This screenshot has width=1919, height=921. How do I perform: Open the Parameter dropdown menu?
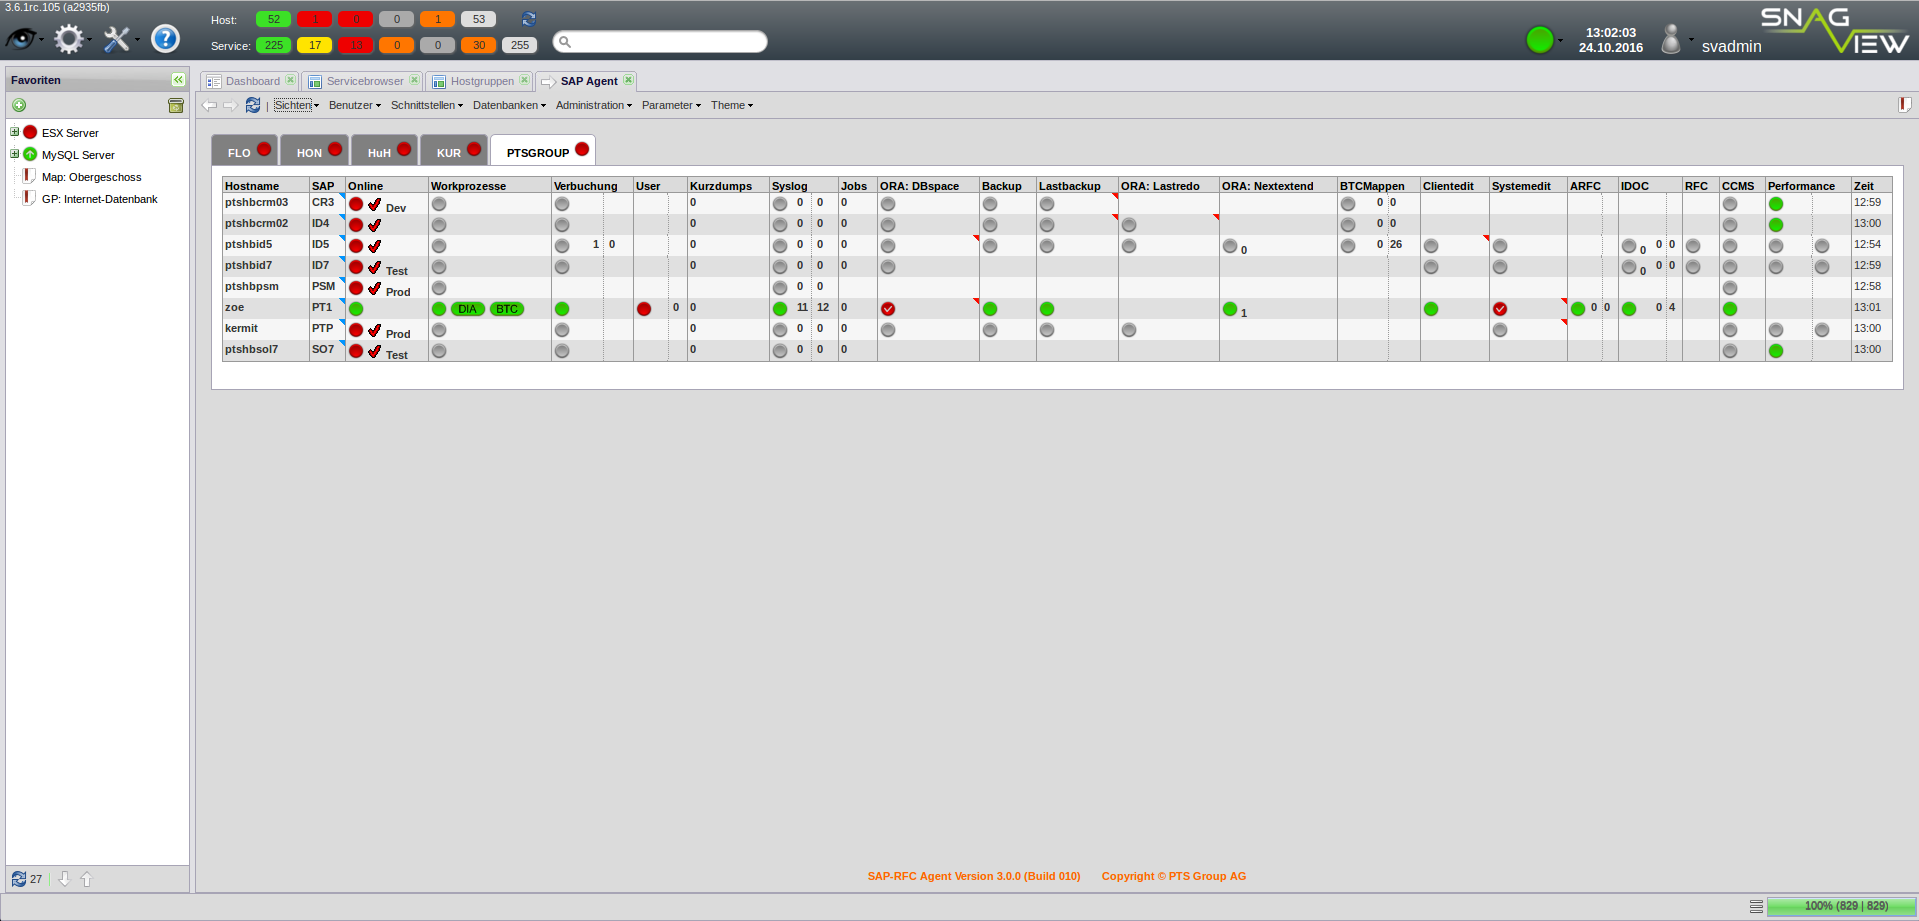pyautogui.click(x=671, y=105)
